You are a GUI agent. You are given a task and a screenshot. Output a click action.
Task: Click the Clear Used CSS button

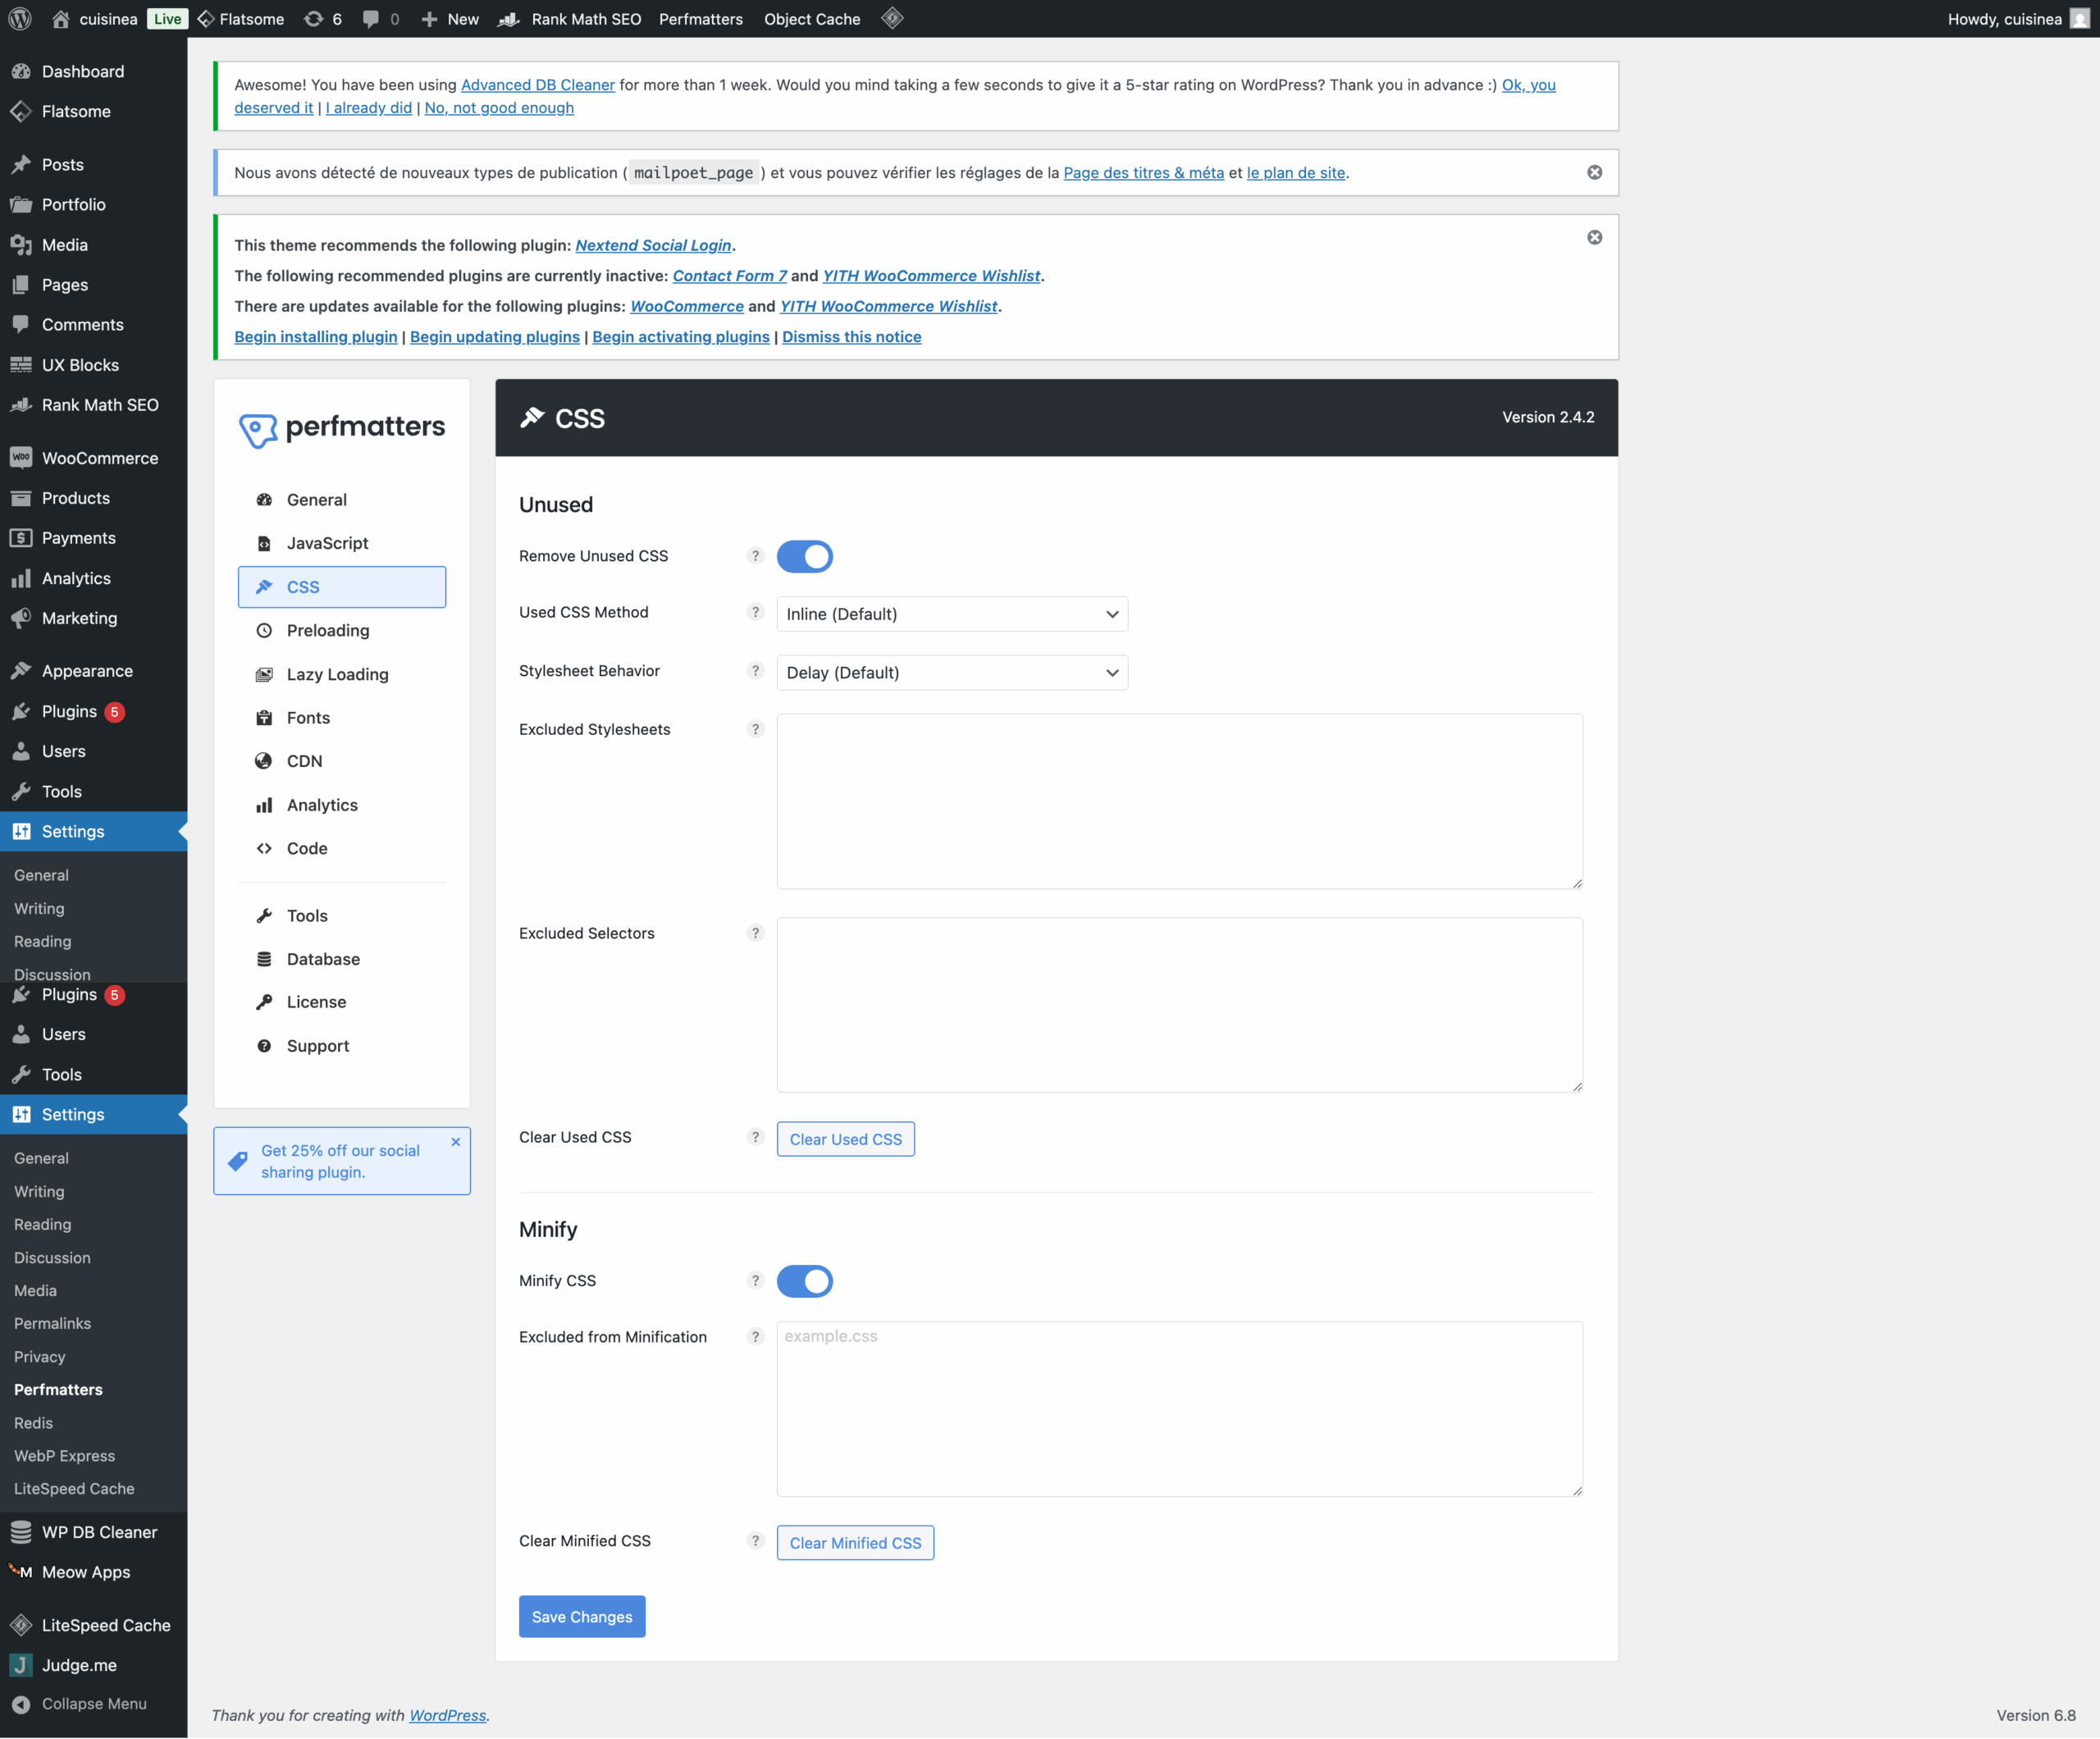point(845,1139)
